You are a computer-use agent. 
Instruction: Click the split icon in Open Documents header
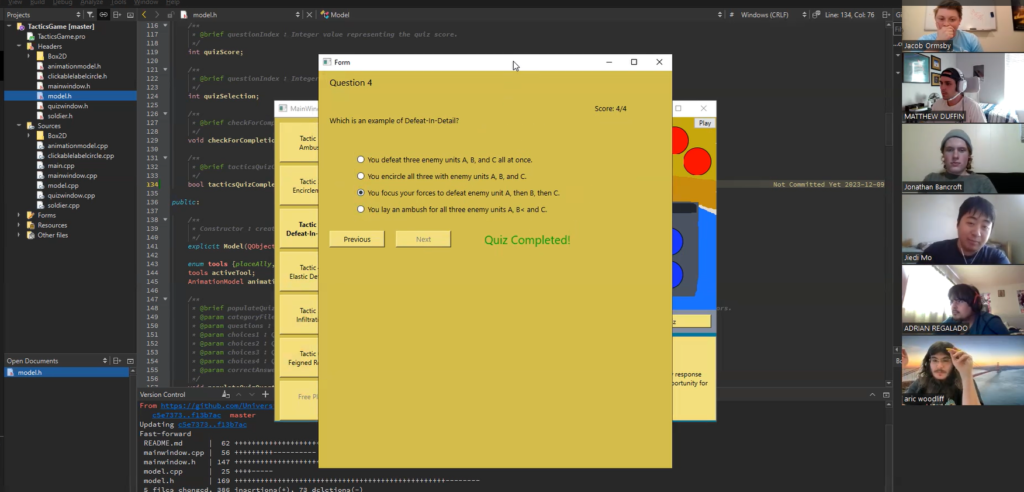tap(117, 361)
